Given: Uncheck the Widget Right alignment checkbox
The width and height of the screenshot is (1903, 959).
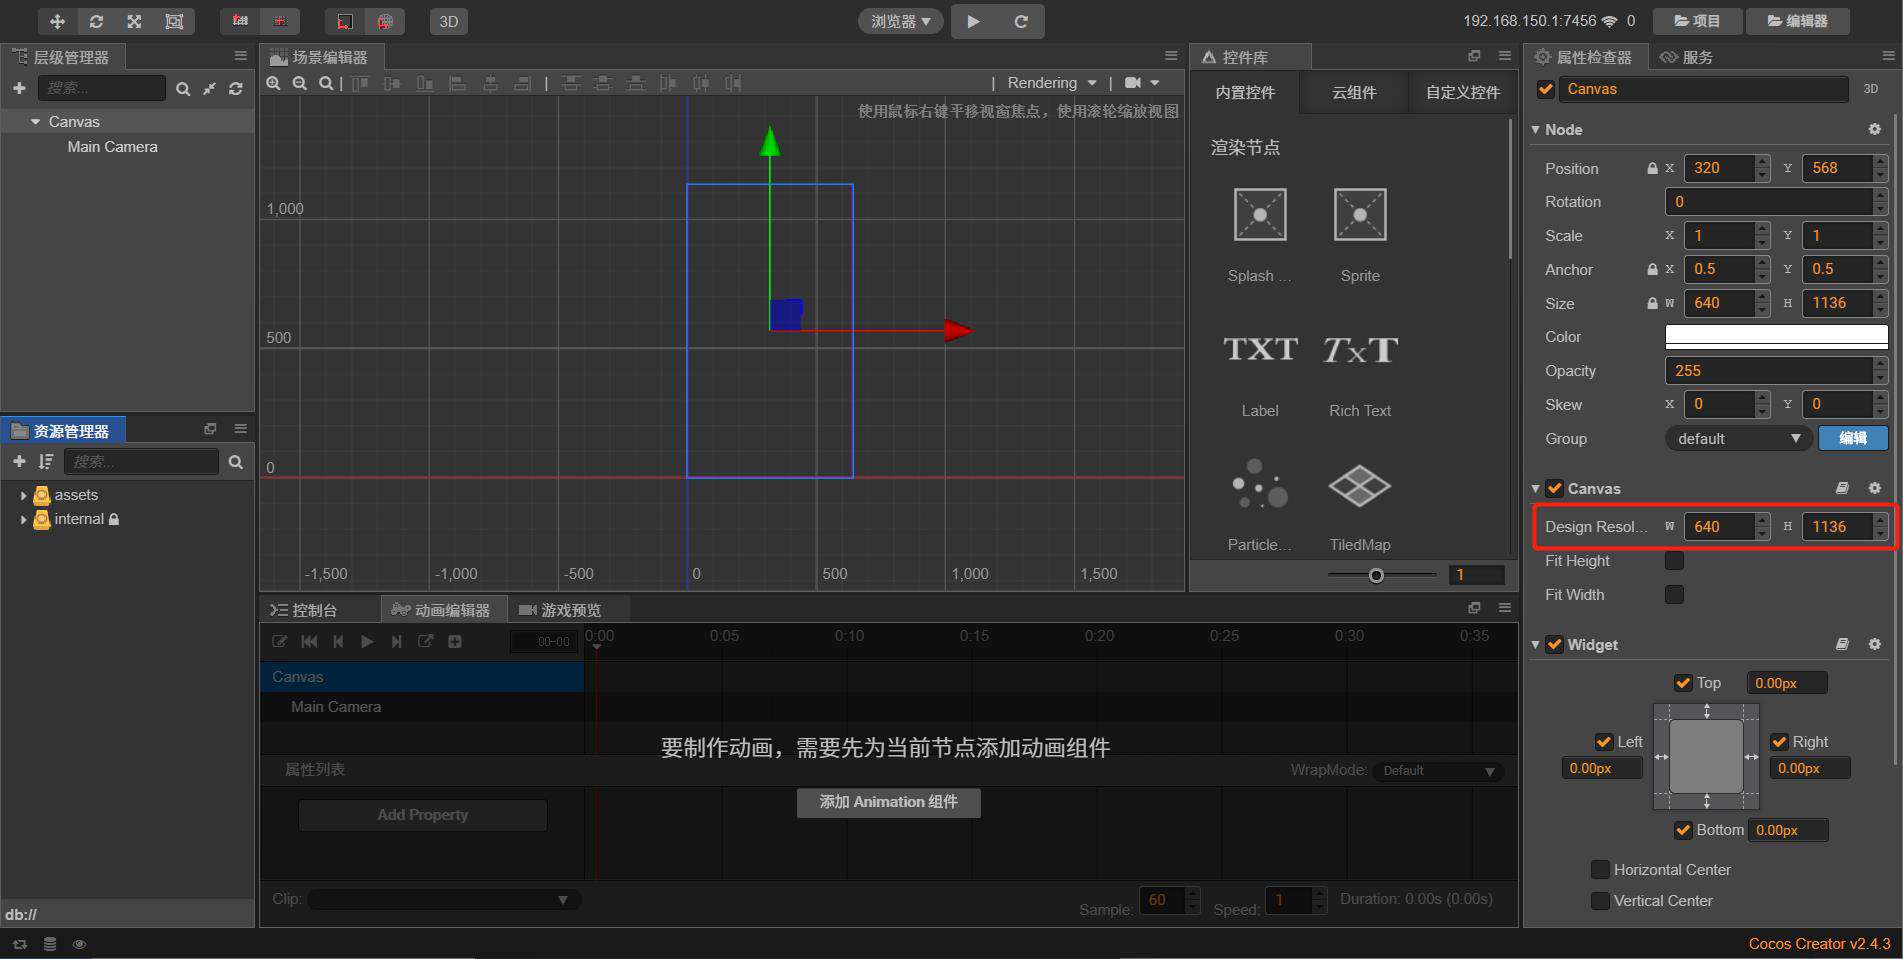Looking at the screenshot, I should pyautogui.click(x=1779, y=741).
